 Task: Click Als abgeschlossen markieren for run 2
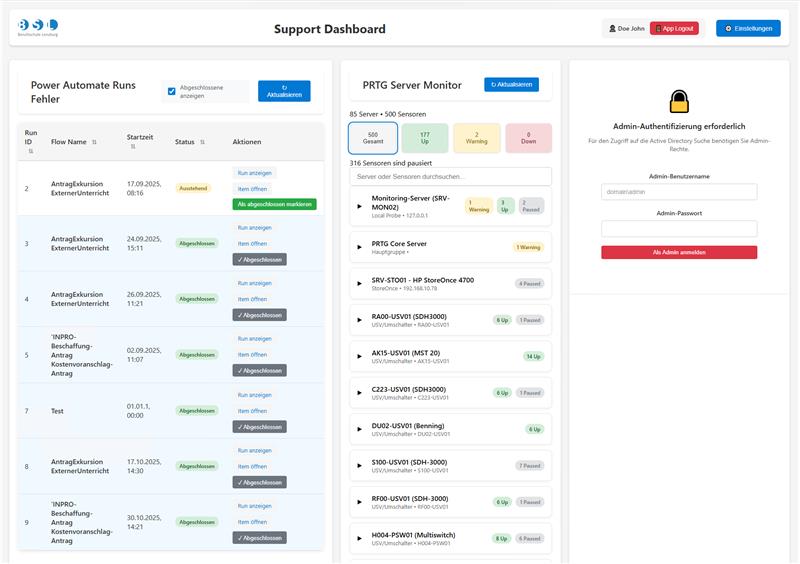point(274,204)
